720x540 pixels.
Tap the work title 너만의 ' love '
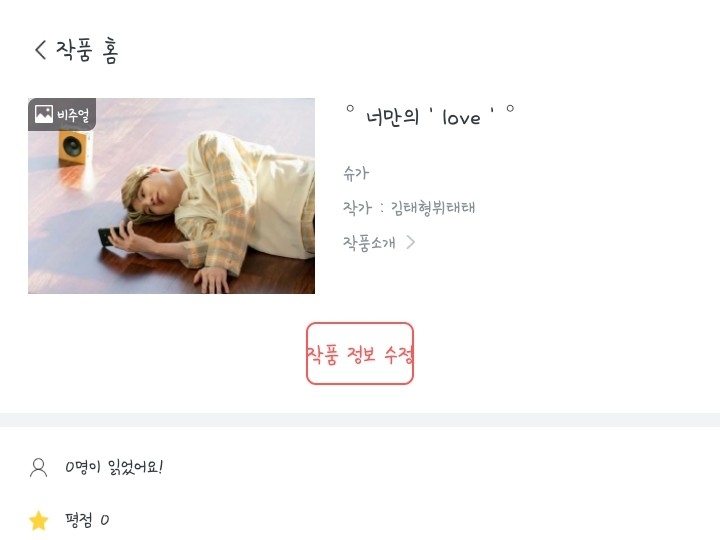click(430, 117)
